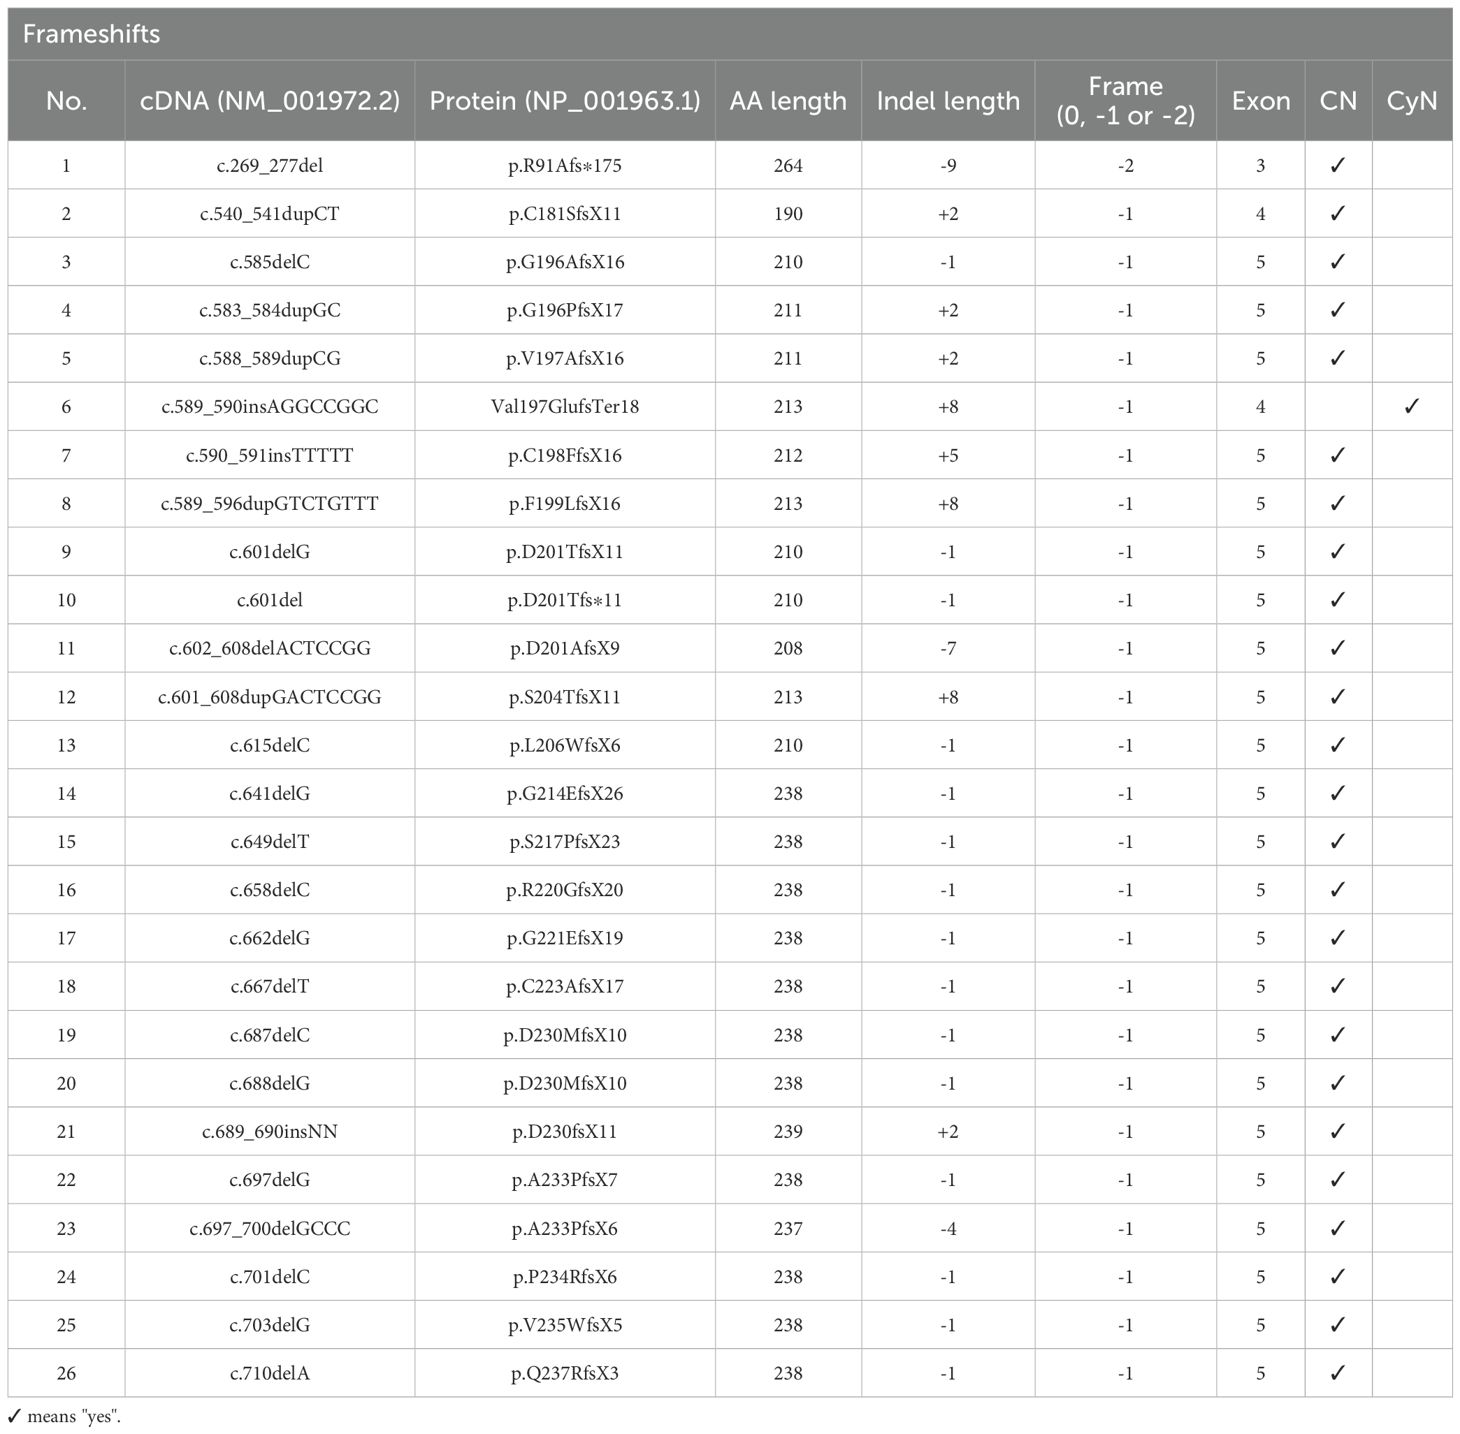Select cell 'c.590_591insTTTTT'
Screen dimensions: 1460x1434
[270, 456]
